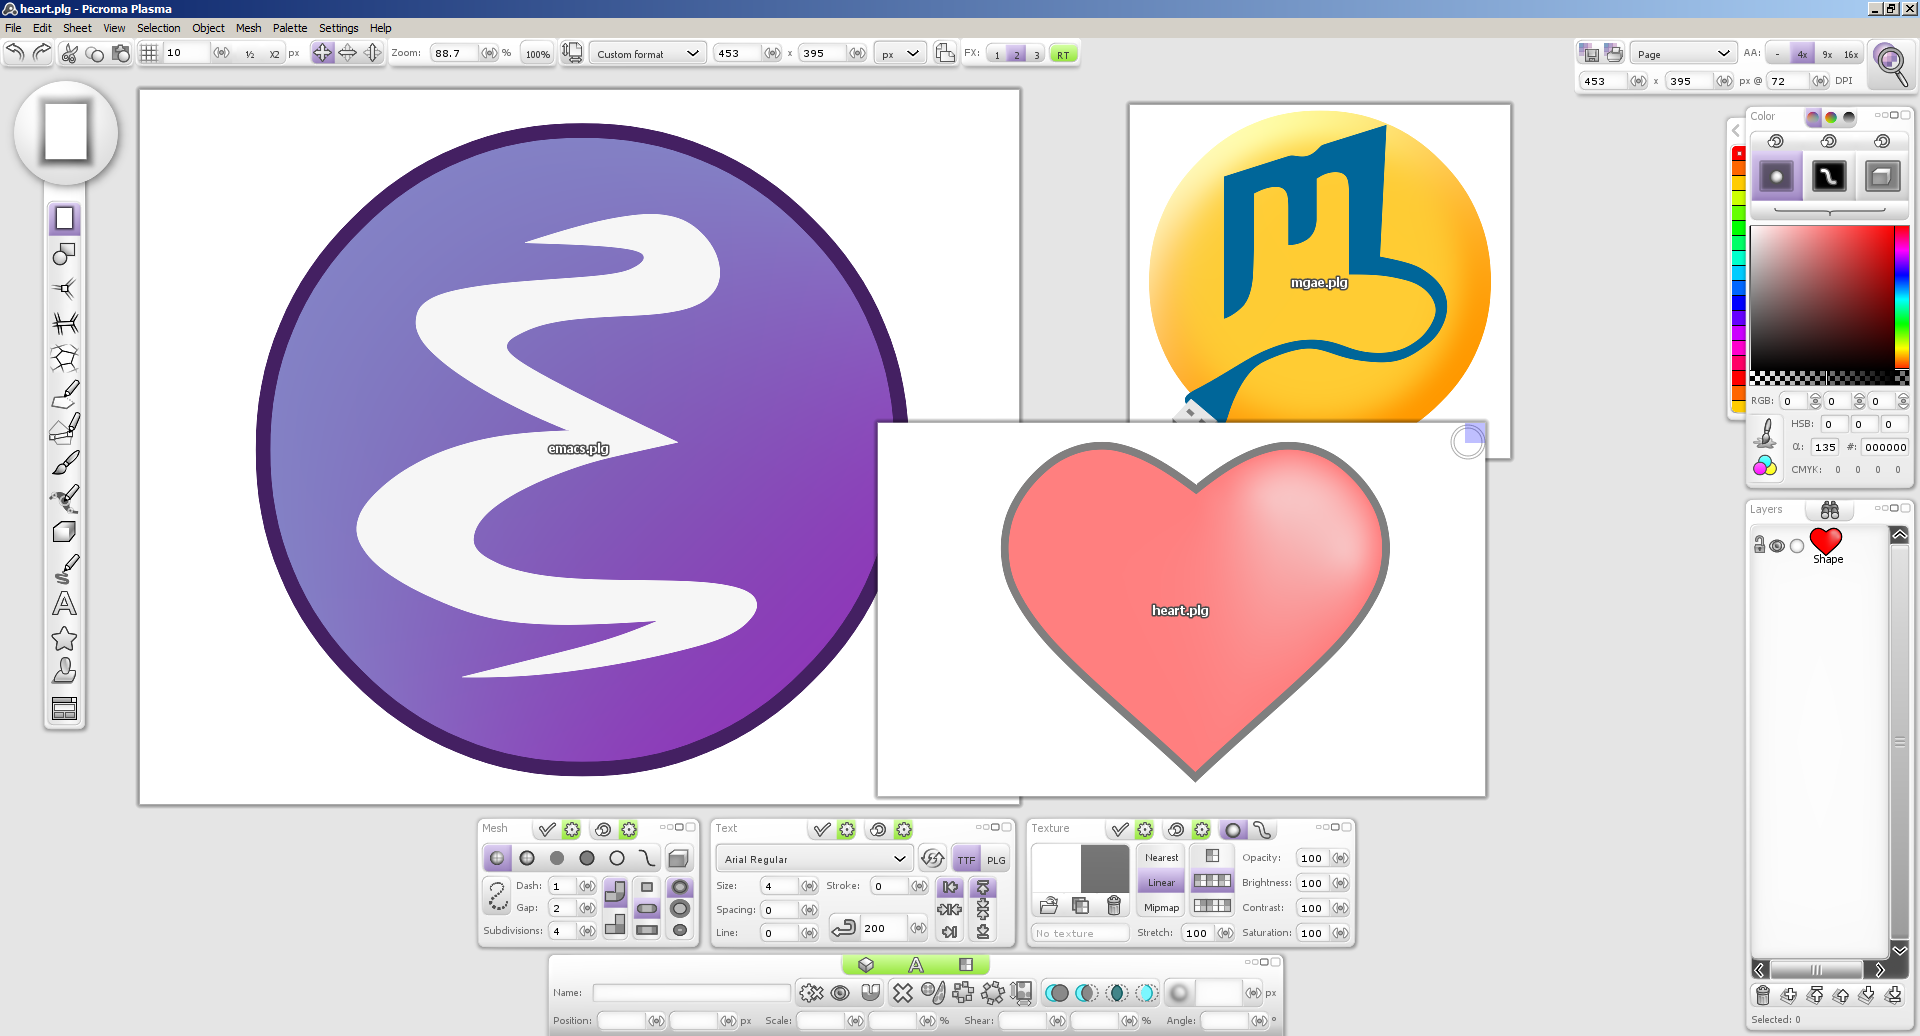Viewport: 1920px width, 1036px height.
Task: Click the Zoom value input field
Action: pyautogui.click(x=454, y=54)
